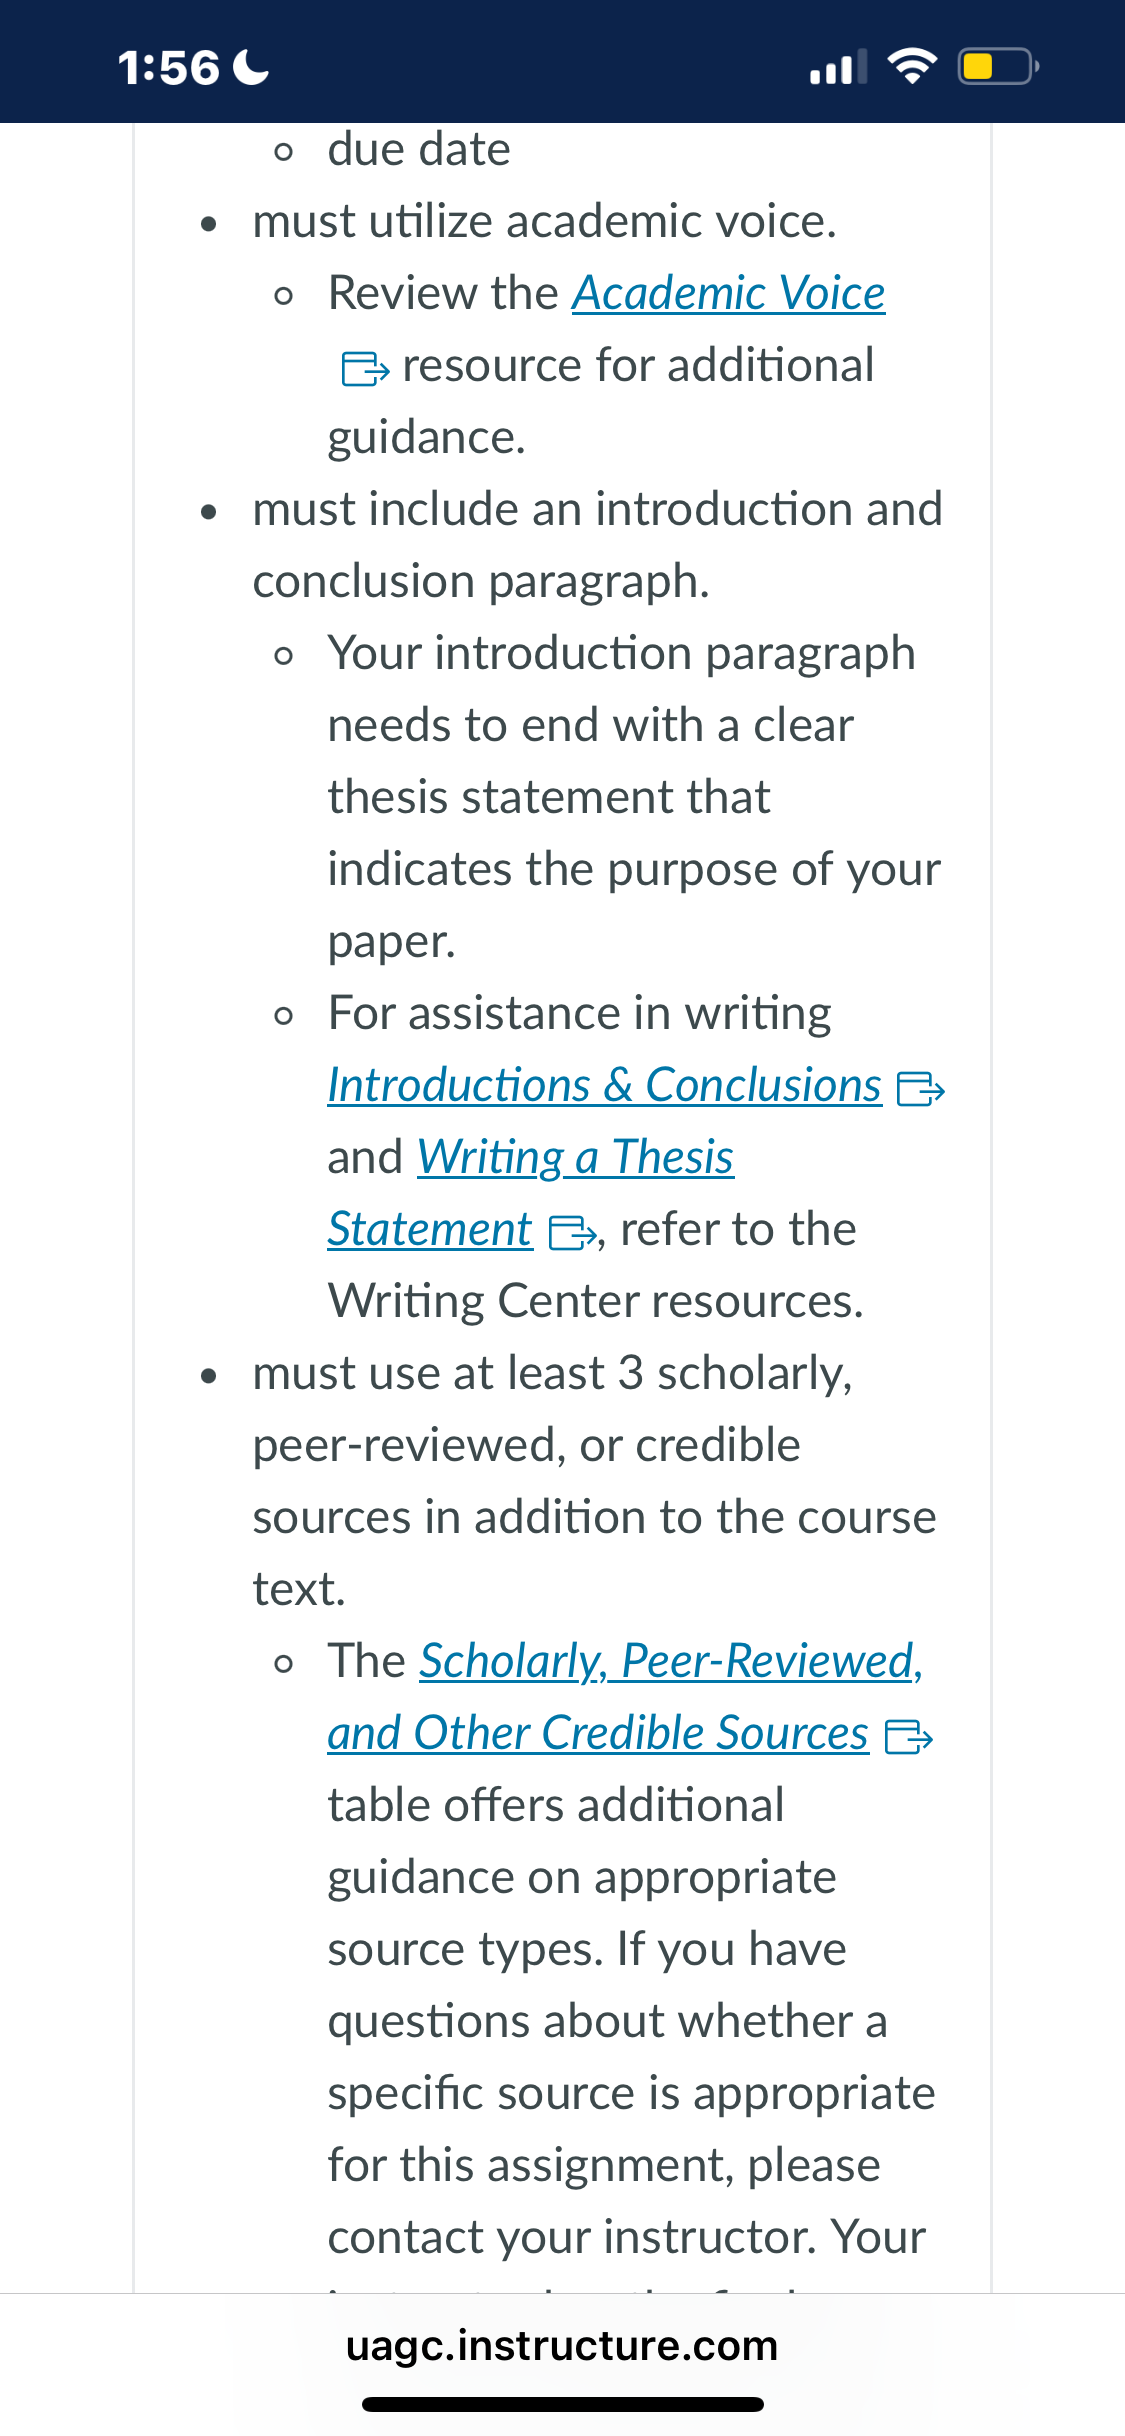This screenshot has height=2436, width=1125.
Task: Tap the home indicator bar
Action: click(x=563, y=2404)
